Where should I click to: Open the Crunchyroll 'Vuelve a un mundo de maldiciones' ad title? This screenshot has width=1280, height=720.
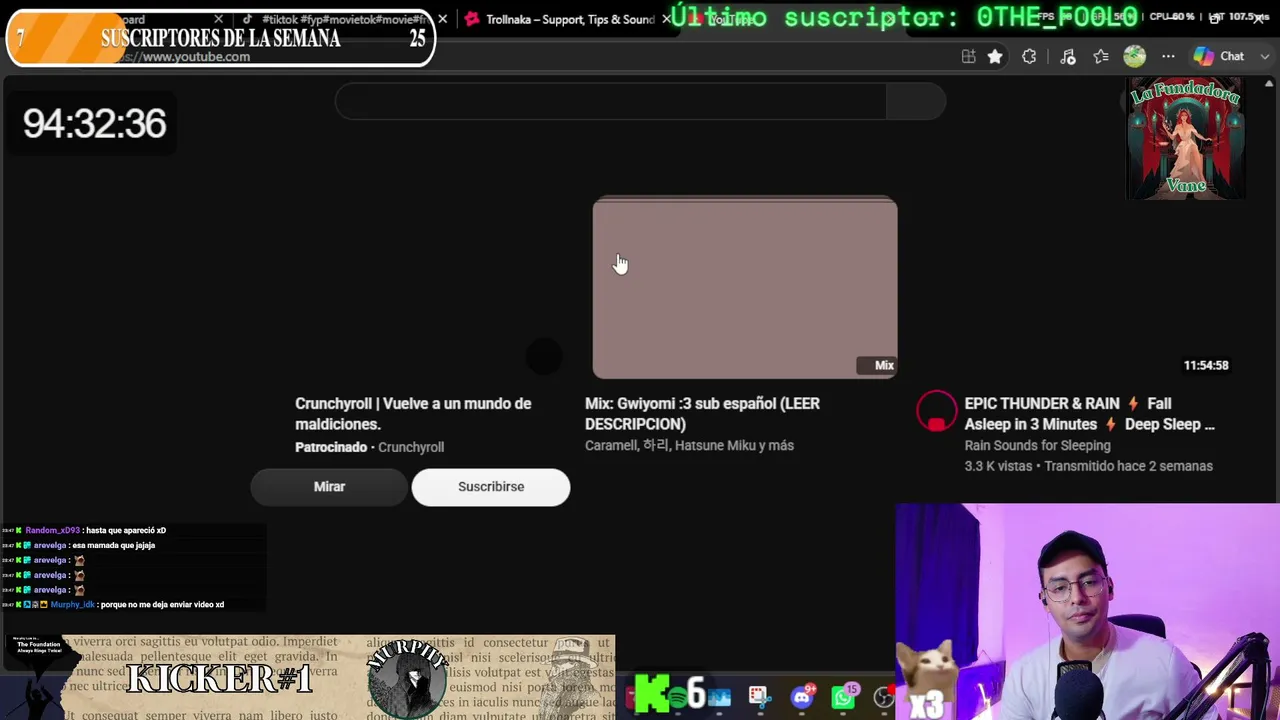click(x=413, y=414)
